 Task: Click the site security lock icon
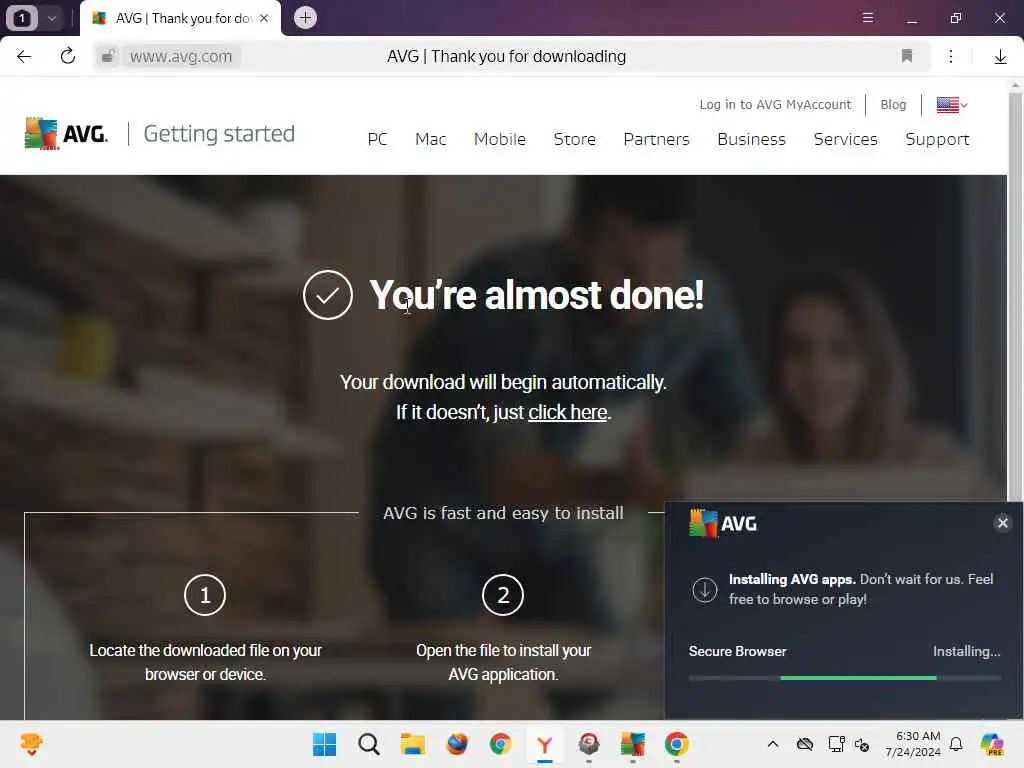pos(108,57)
